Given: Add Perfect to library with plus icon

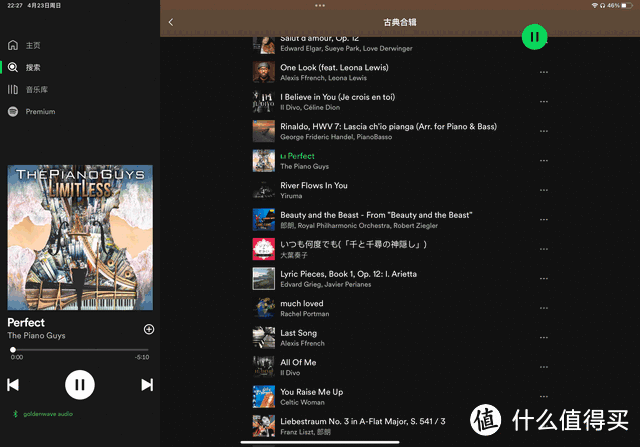Looking at the screenshot, I should (x=149, y=329).
